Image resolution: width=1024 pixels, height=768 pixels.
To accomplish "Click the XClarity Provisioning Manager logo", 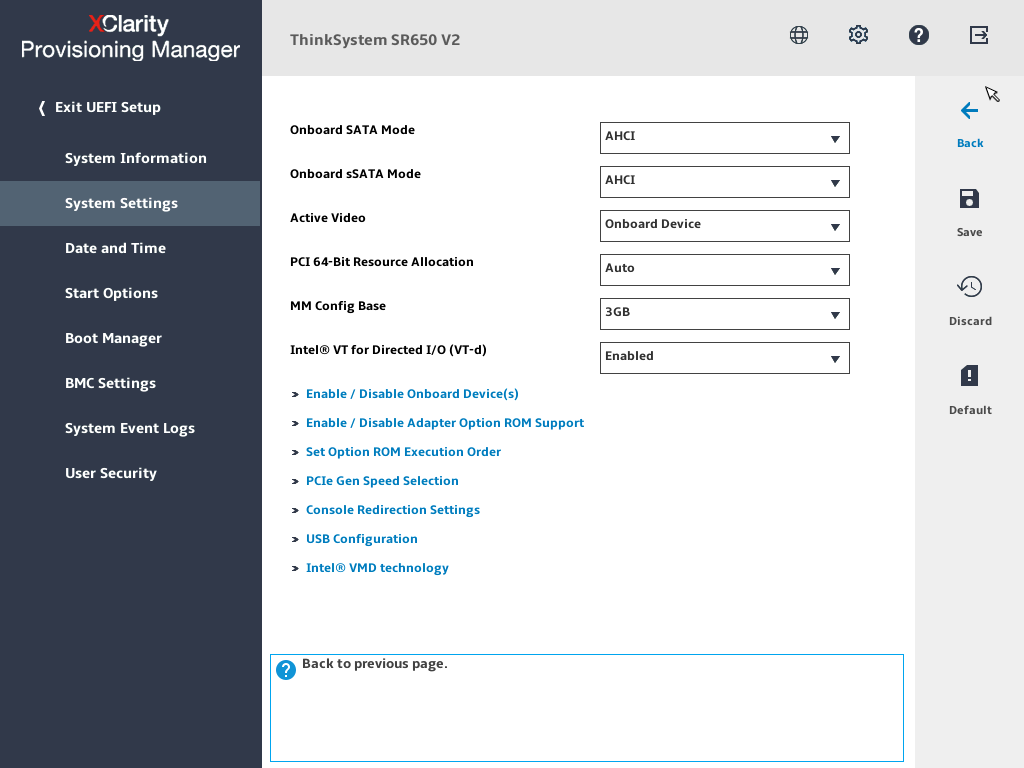I will point(130,37).
